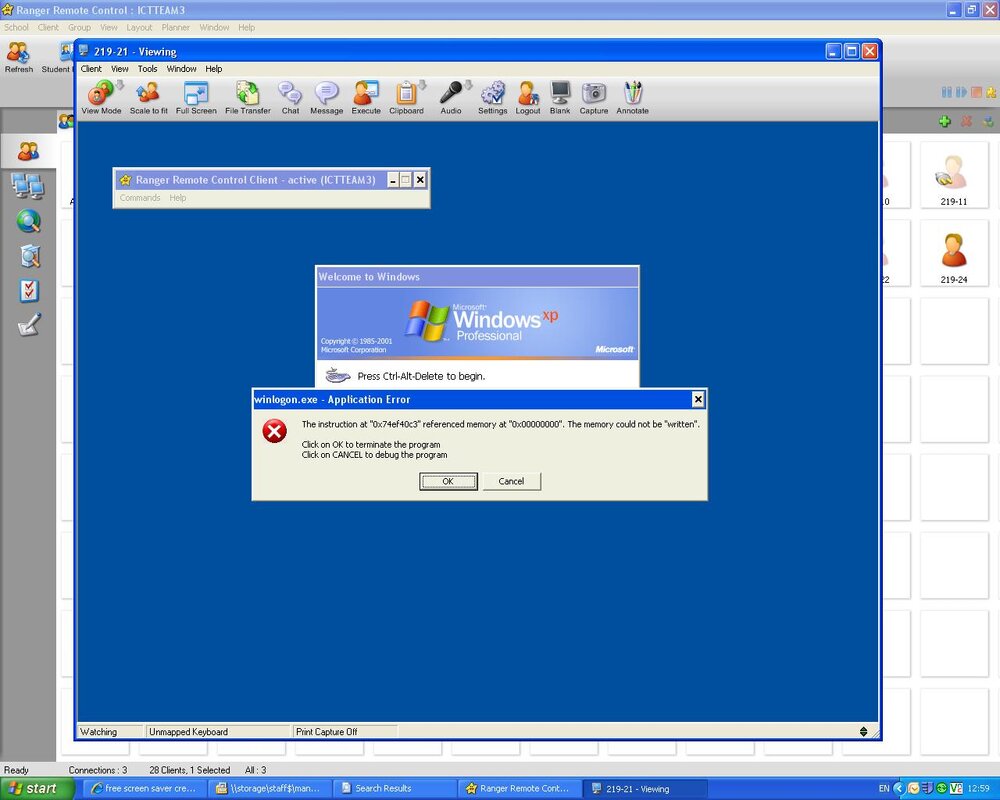The width and height of the screenshot is (1000, 800).
Task: Open Help menu in remote client window
Action: pos(178,198)
